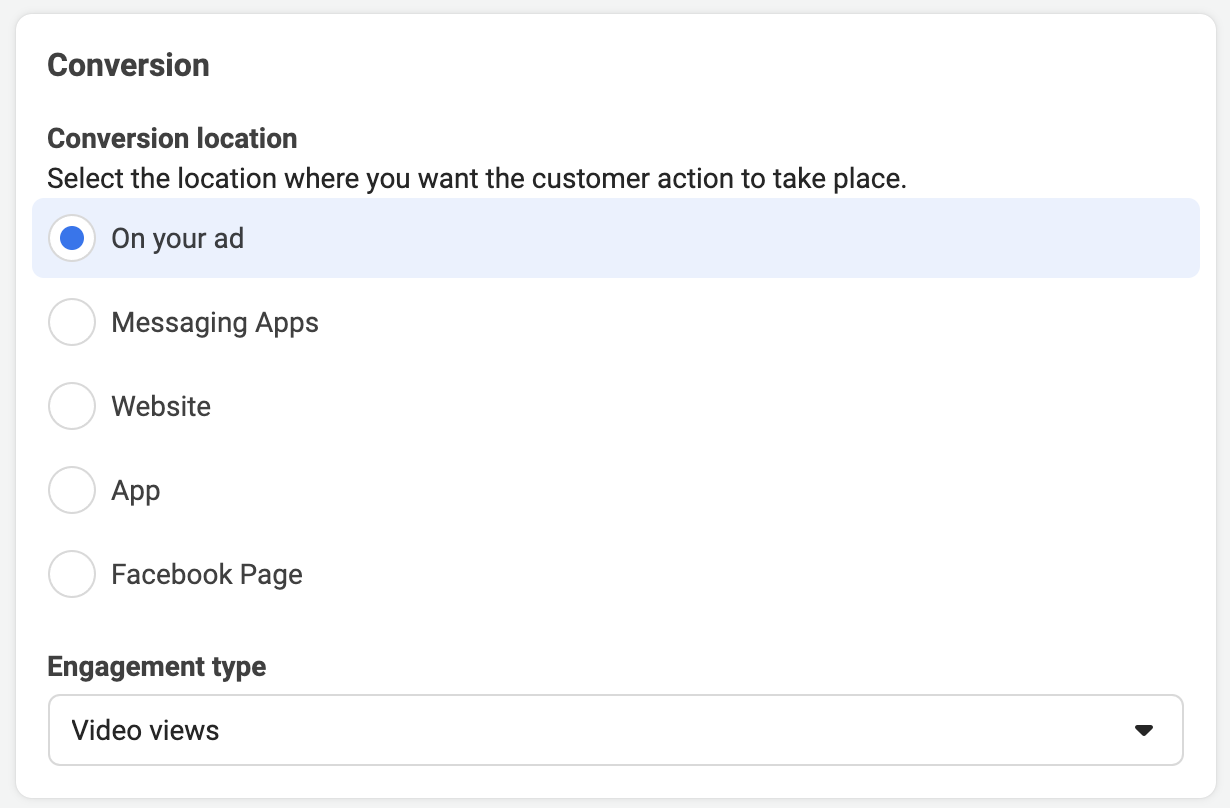Pick the App radio button
This screenshot has height=808, width=1230.
coord(71,491)
